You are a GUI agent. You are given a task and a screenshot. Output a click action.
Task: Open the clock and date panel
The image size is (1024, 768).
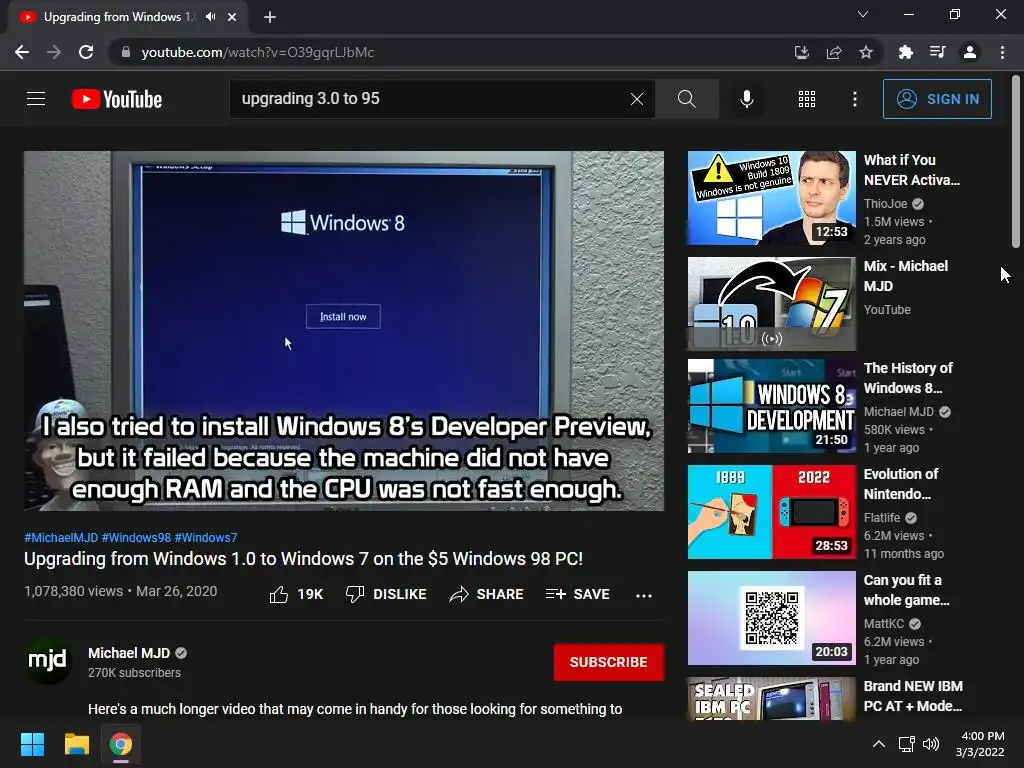coord(980,744)
